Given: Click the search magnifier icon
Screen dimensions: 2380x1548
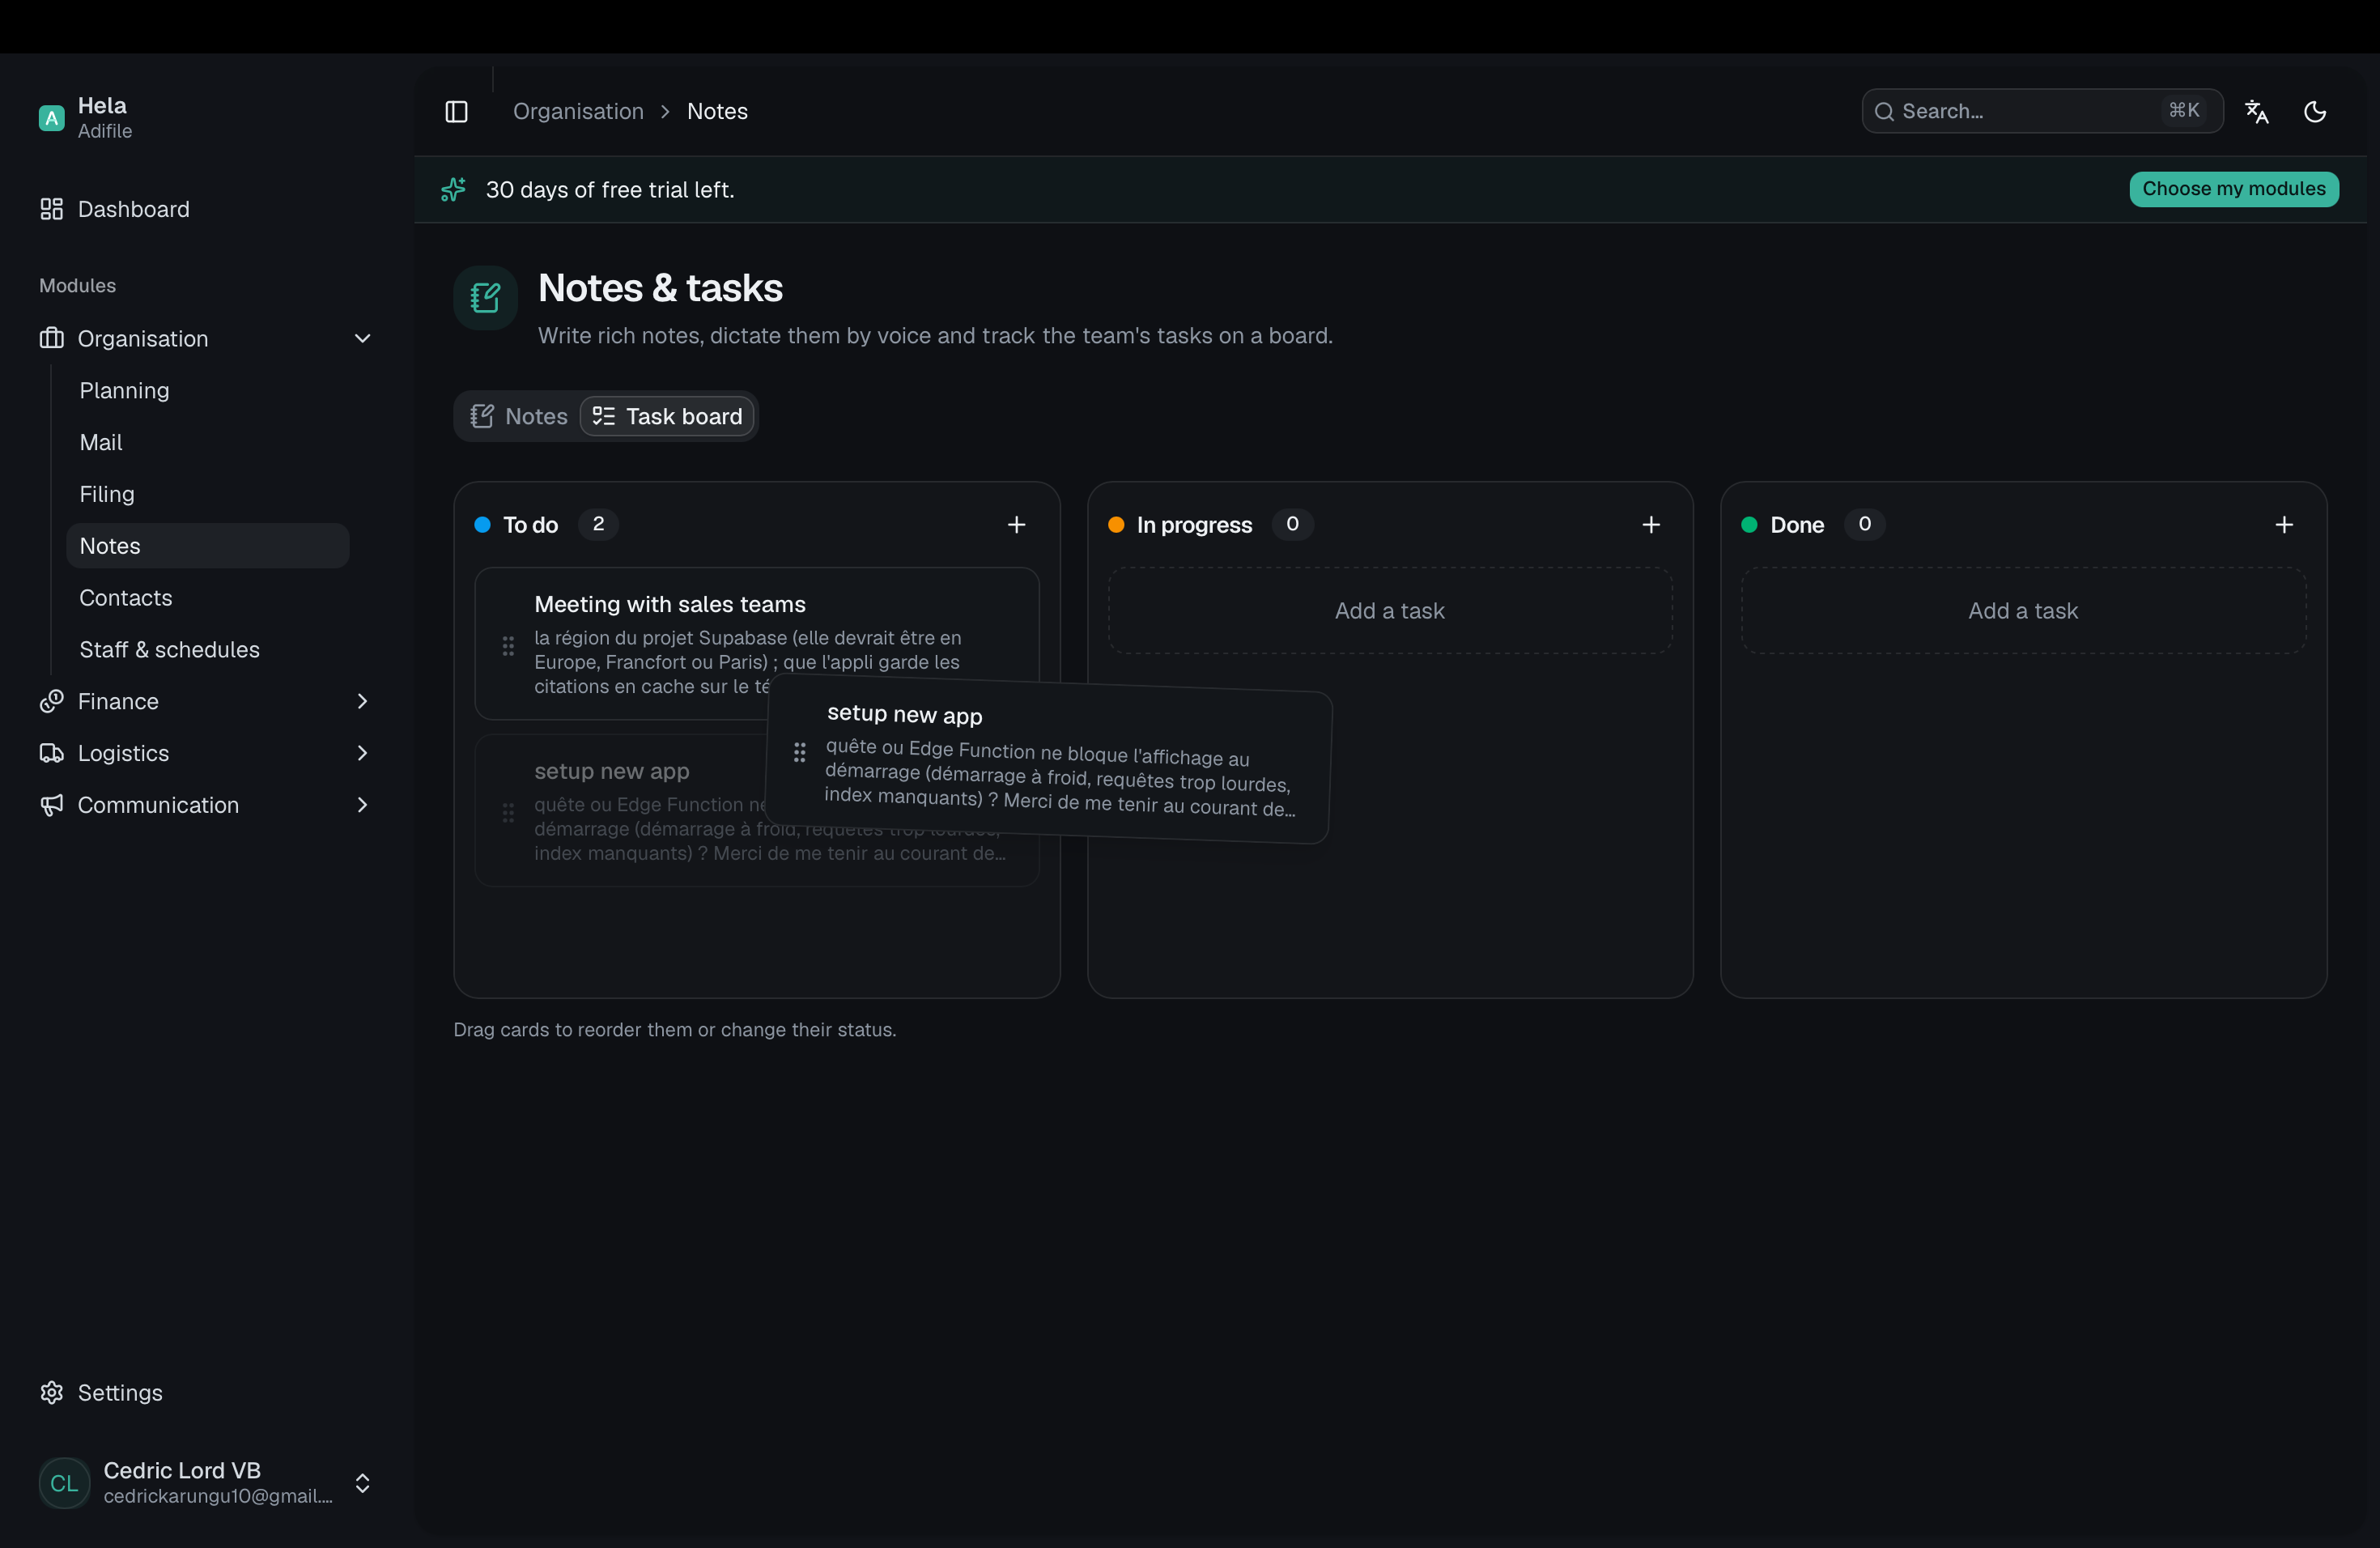Looking at the screenshot, I should tap(1884, 111).
